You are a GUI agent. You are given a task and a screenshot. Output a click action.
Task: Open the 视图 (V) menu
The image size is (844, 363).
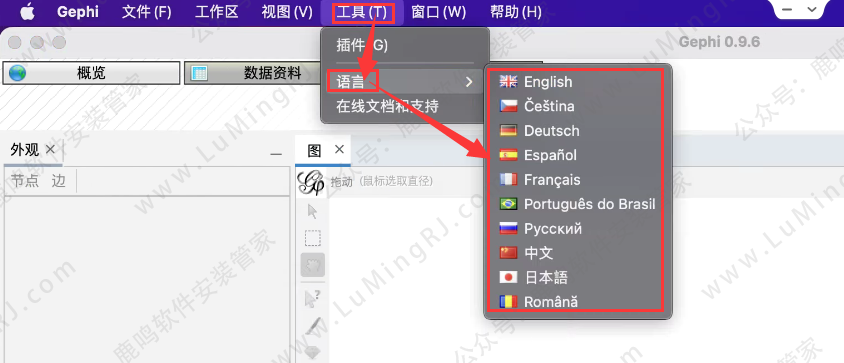coord(287,12)
